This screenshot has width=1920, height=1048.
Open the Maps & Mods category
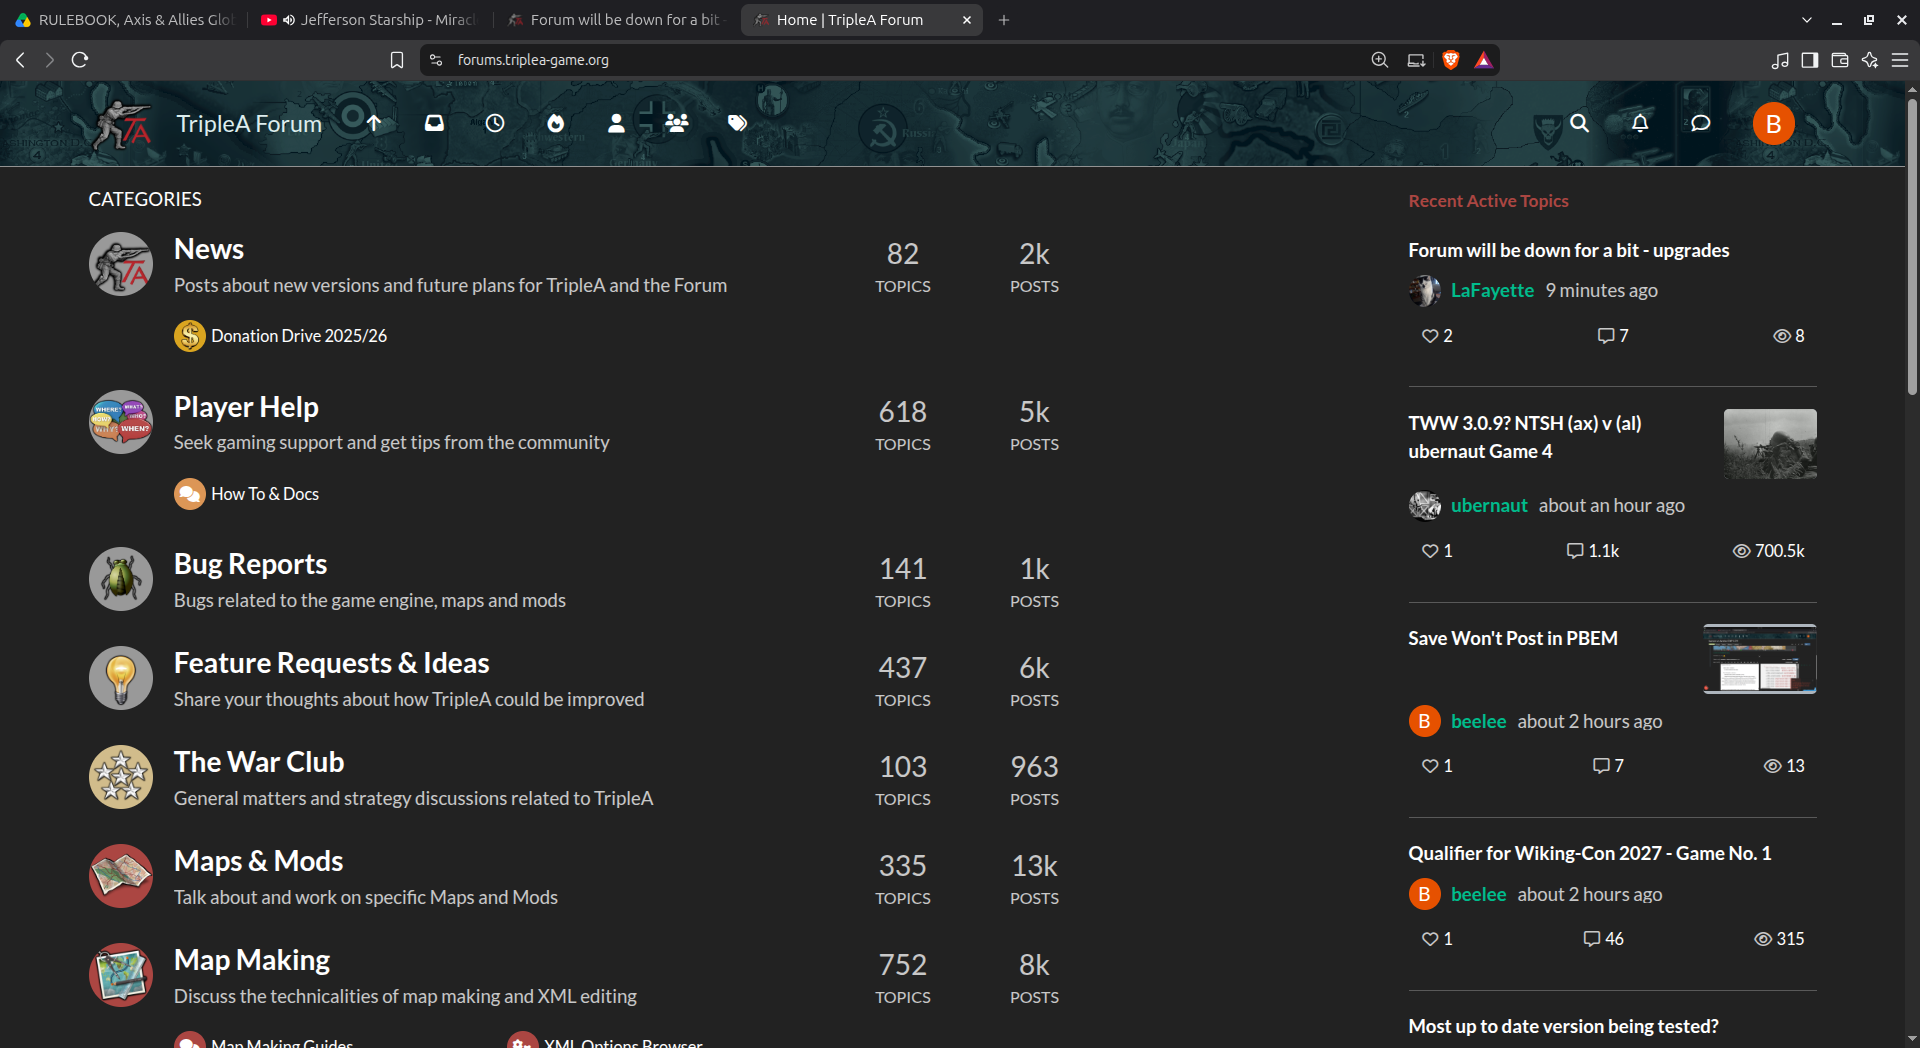click(258, 861)
